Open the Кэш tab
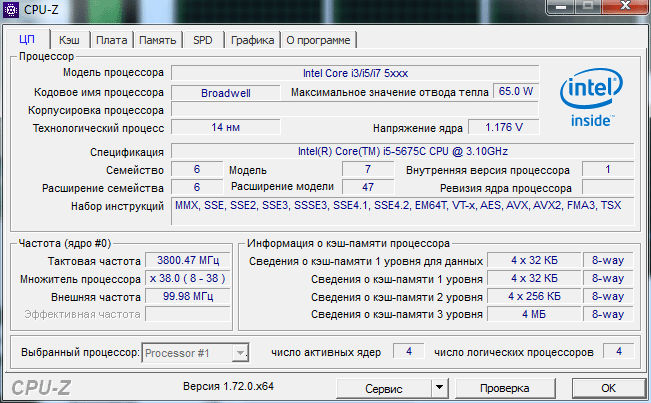The height and width of the screenshot is (403, 651). [69, 40]
